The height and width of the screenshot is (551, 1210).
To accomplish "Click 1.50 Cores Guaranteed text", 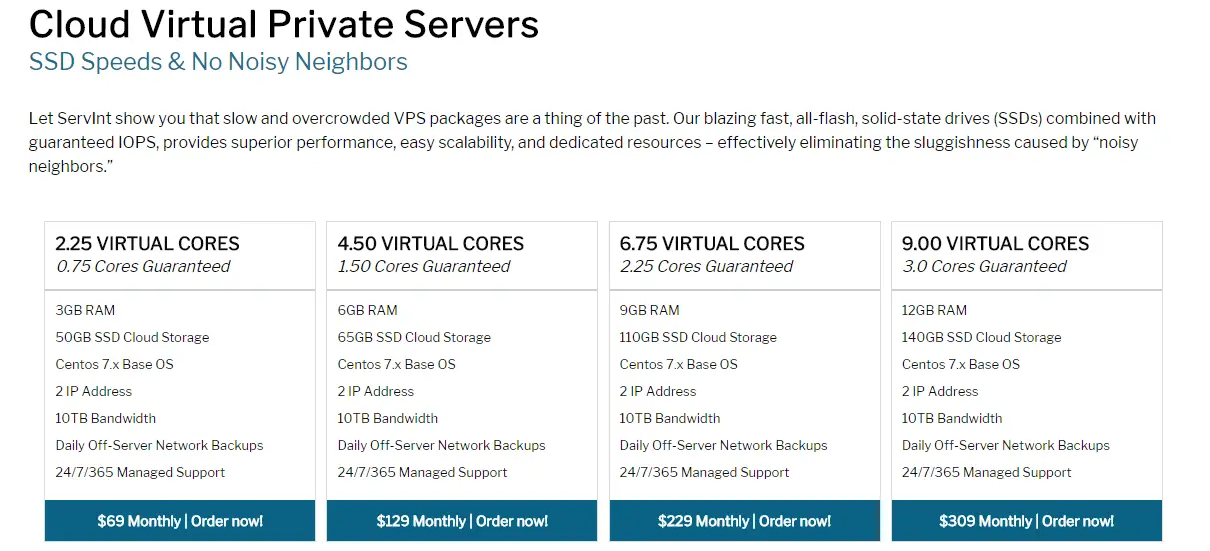I will tap(424, 267).
